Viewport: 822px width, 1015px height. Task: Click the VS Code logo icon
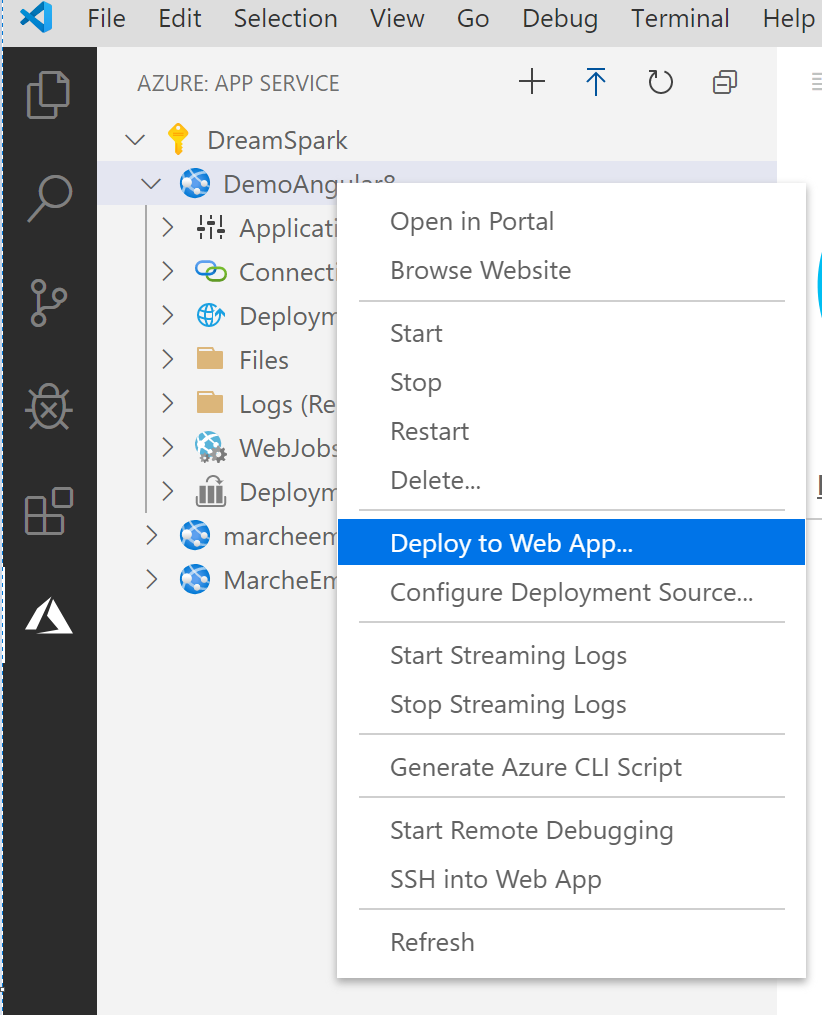36,17
